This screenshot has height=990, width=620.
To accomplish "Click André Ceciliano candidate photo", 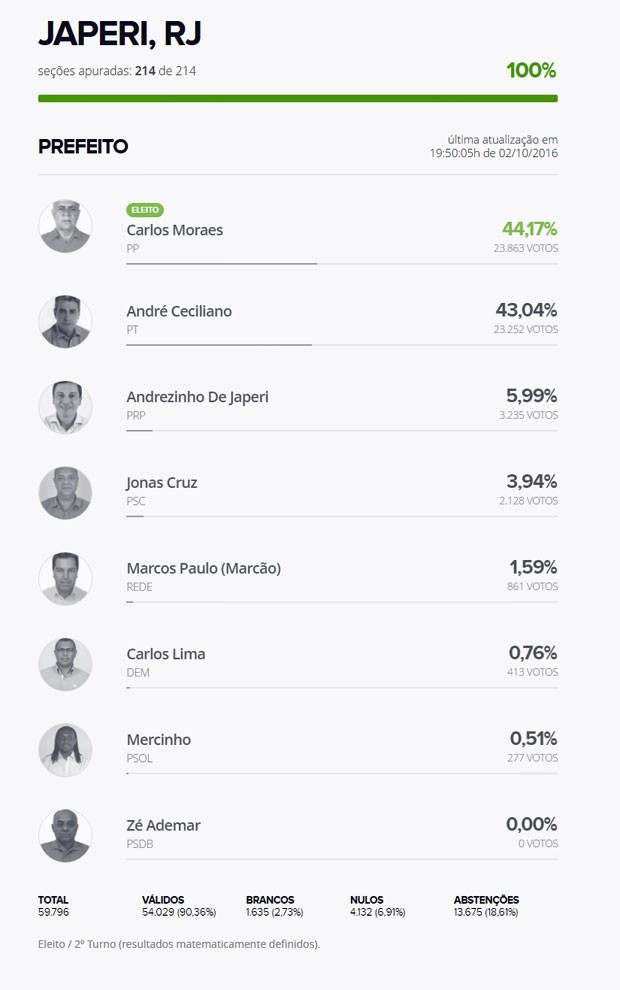I will tap(65, 321).
